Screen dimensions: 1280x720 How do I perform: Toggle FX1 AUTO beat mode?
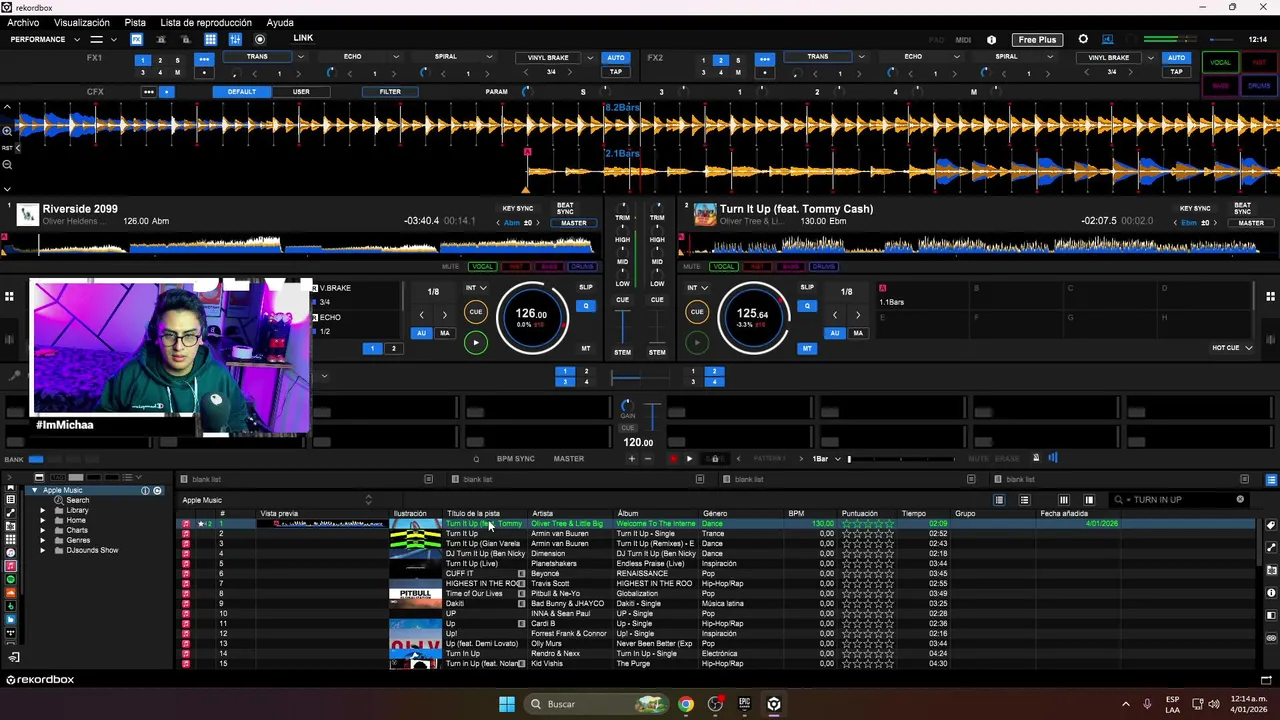[x=616, y=58]
